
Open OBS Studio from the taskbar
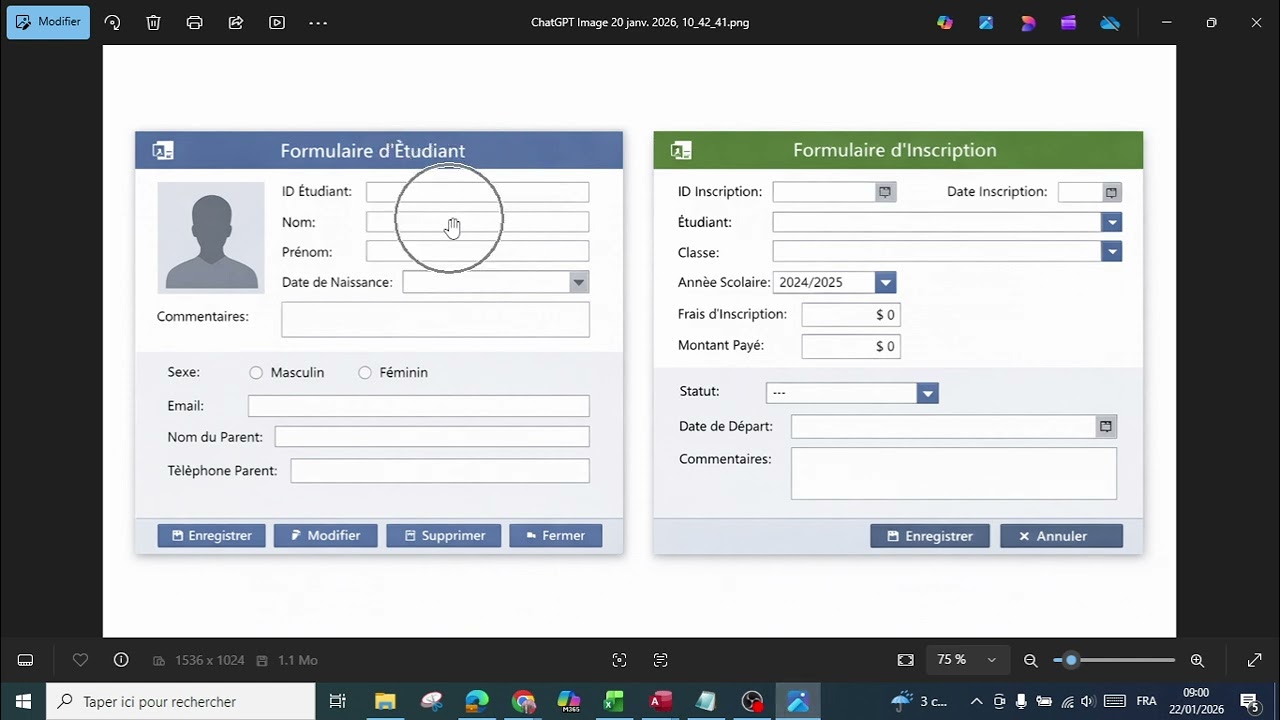tap(752, 702)
